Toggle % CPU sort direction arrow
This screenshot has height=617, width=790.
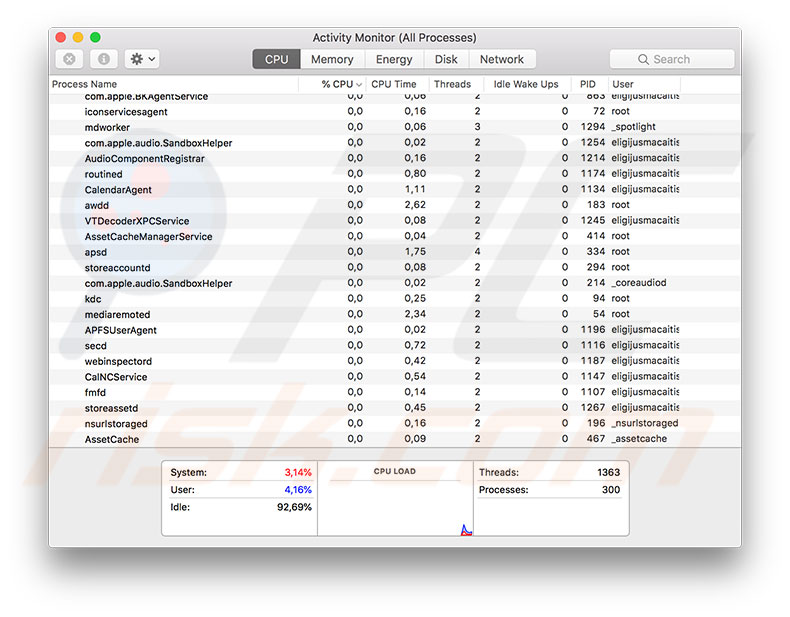(359, 85)
